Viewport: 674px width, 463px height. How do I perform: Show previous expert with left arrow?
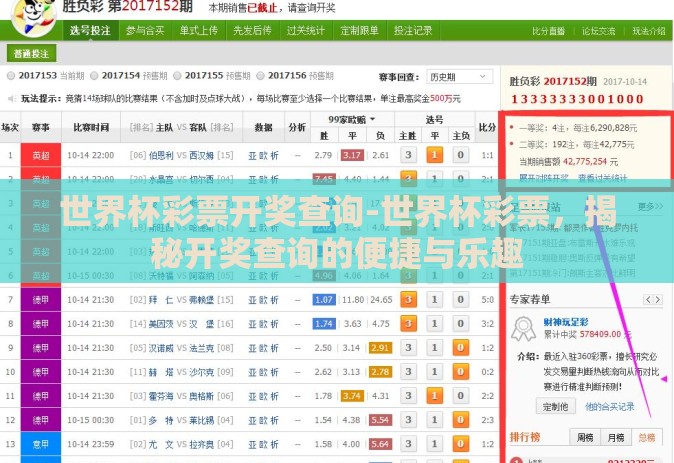click(x=648, y=300)
